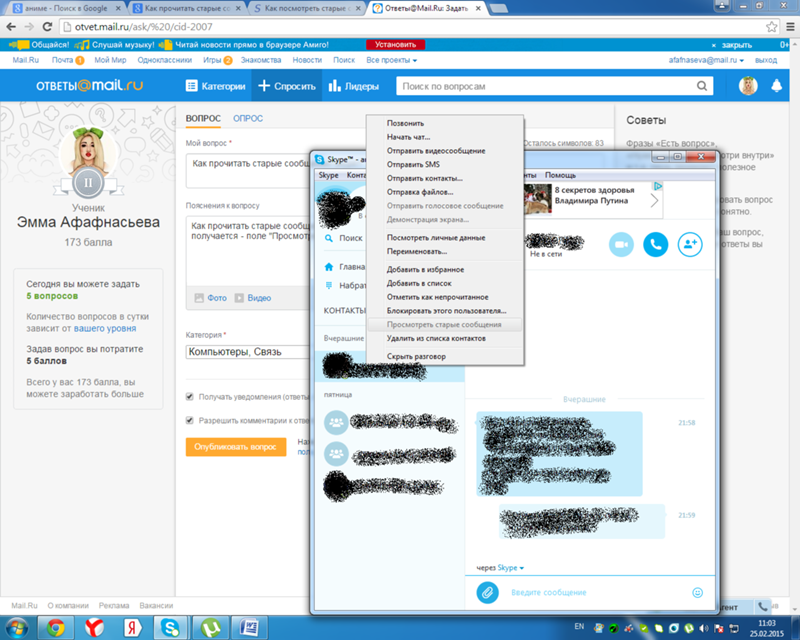
Task: Click Опубликовать вопрос button
Action: pyautogui.click(x=236, y=447)
